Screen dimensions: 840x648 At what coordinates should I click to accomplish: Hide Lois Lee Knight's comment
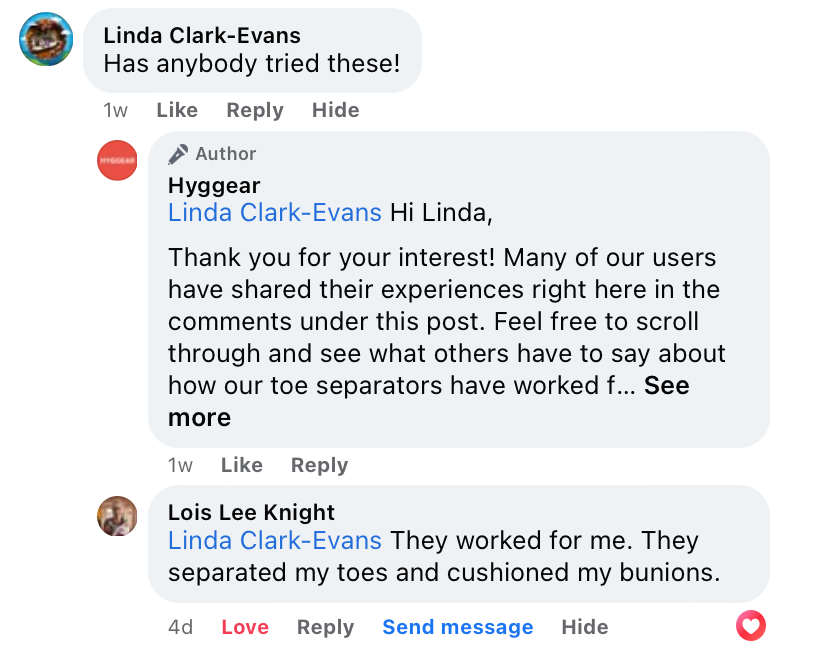(584, 627)
